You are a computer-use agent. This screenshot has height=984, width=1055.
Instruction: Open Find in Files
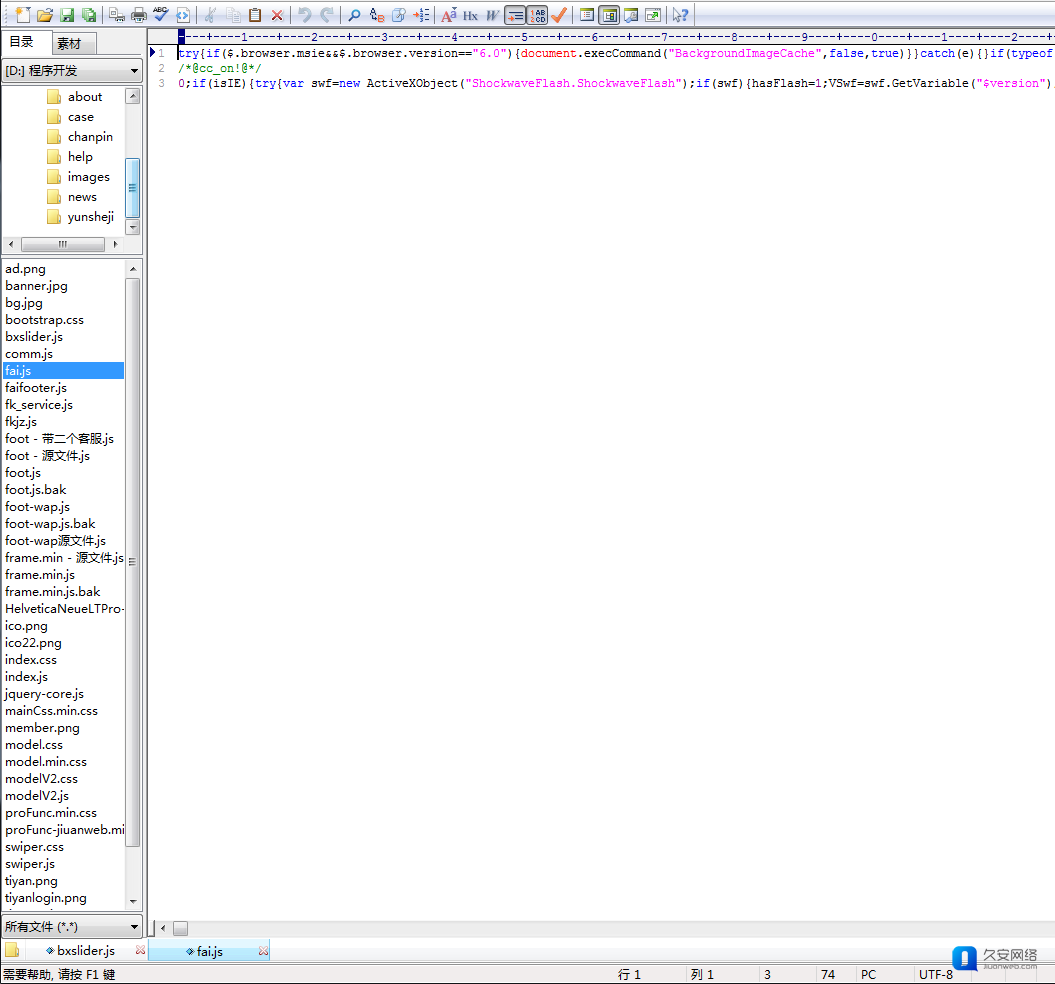[399, 15]
